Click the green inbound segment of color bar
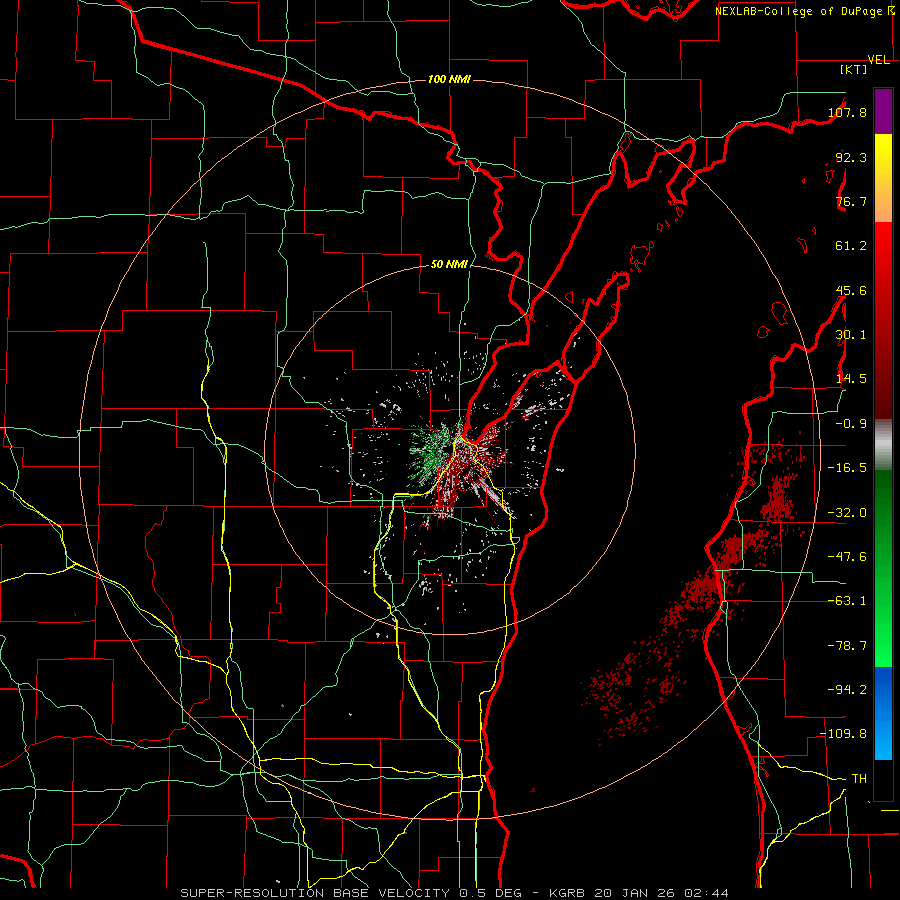 click(x=883, y=568)
